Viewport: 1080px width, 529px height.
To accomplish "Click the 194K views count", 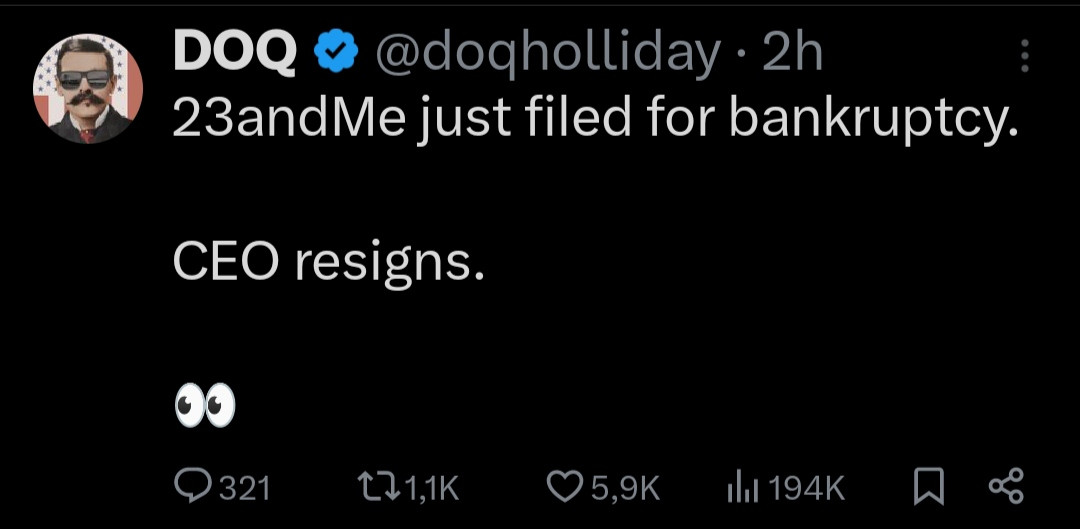I will pyautogui.click(x=809, y=488).
